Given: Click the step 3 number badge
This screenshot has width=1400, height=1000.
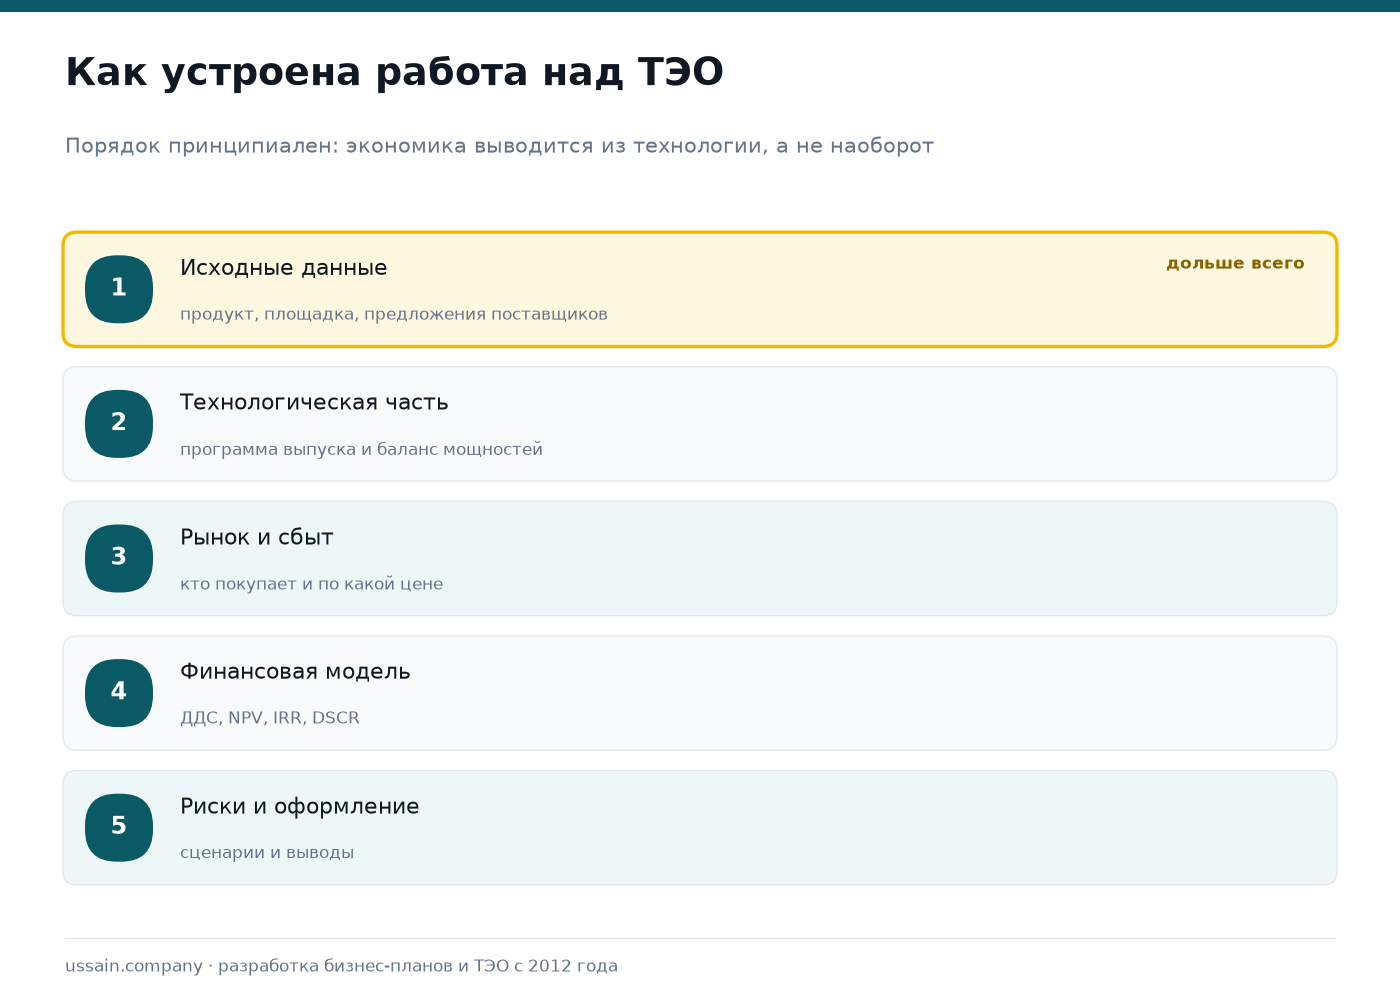Looking at the screenshot, I should tap(119, 558).
